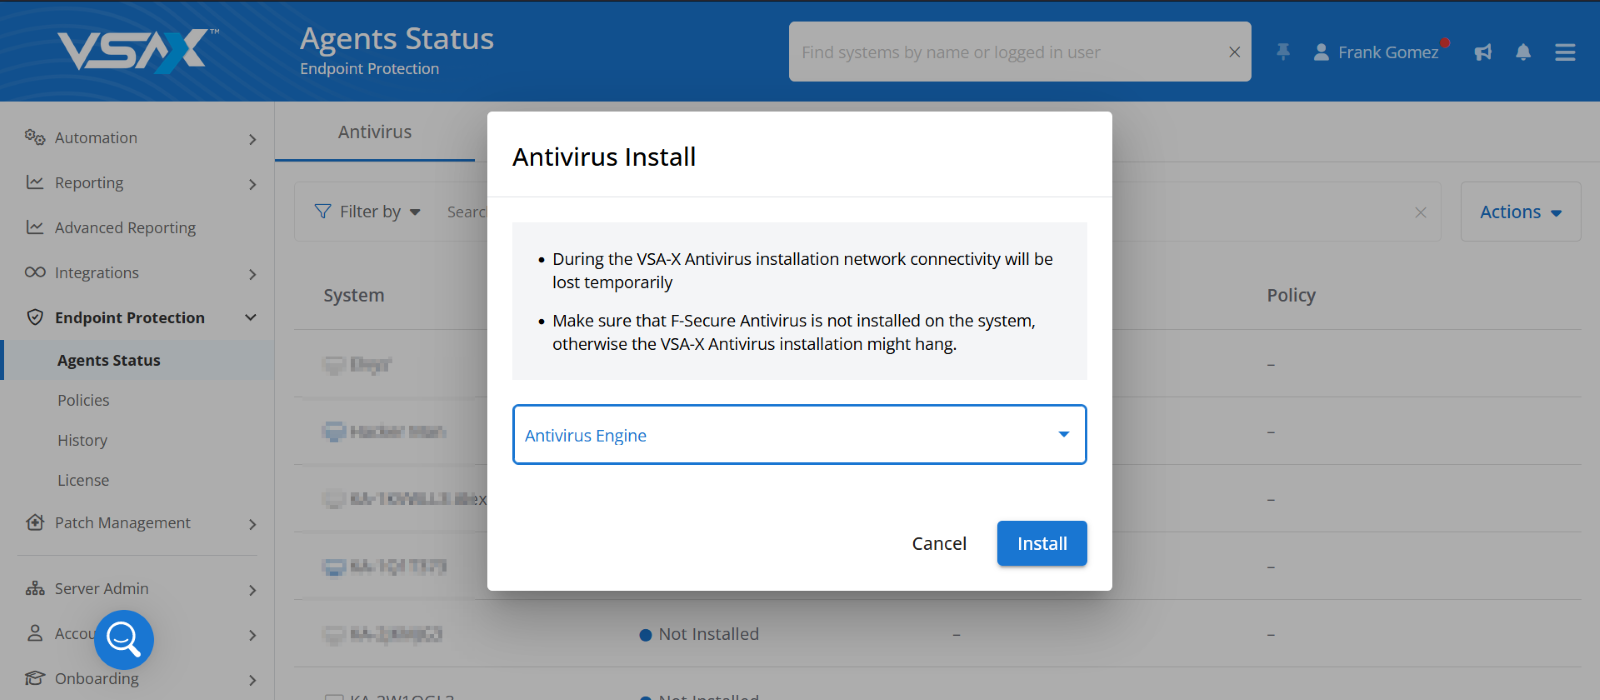Open the announcements megaphone icon
Screen dimensions: 1600x700
(1483, 52)
